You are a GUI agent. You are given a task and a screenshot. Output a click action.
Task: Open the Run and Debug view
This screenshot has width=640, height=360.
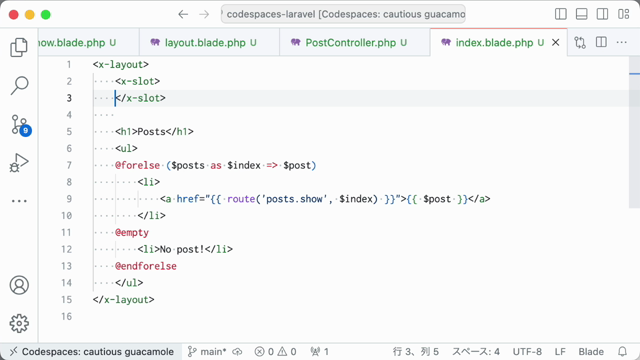19,162
